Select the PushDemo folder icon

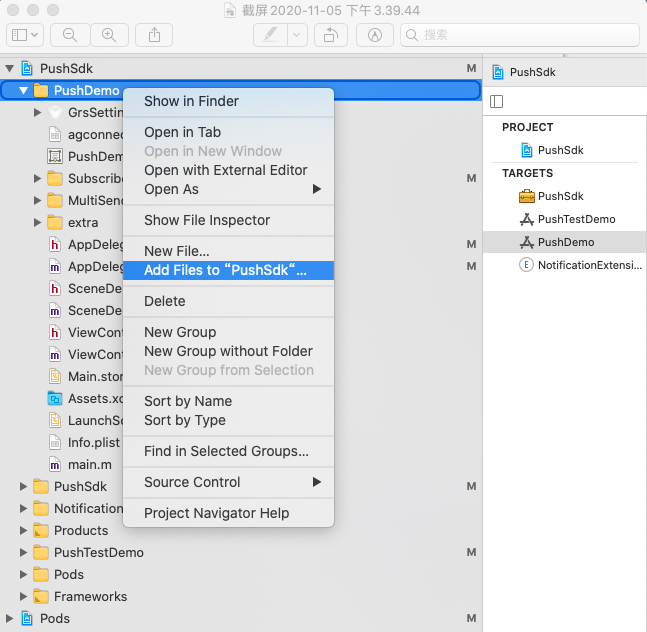click(x=41, y=90)
